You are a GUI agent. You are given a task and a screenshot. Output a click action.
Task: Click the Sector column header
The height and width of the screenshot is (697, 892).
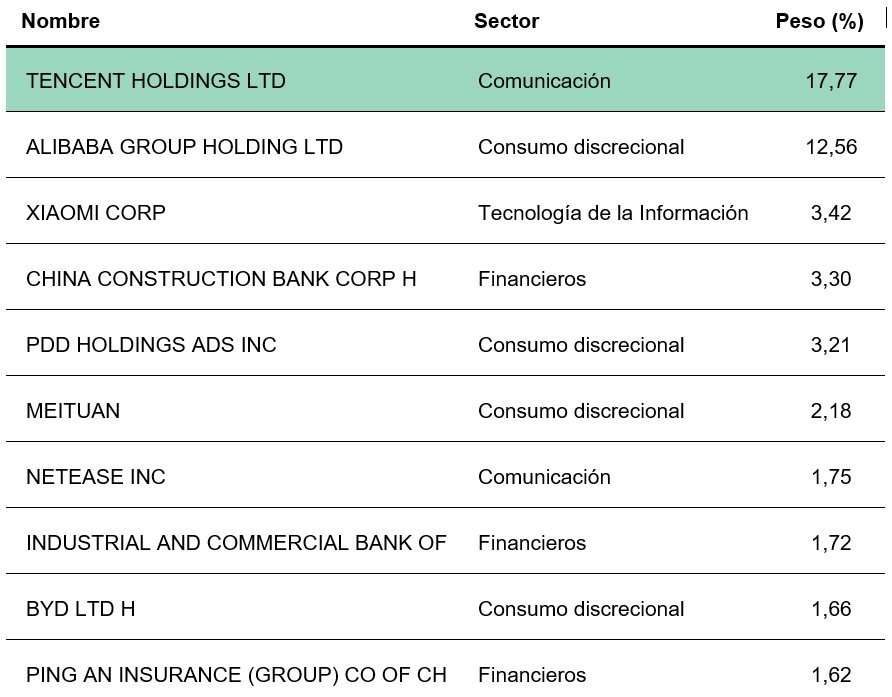506,21
